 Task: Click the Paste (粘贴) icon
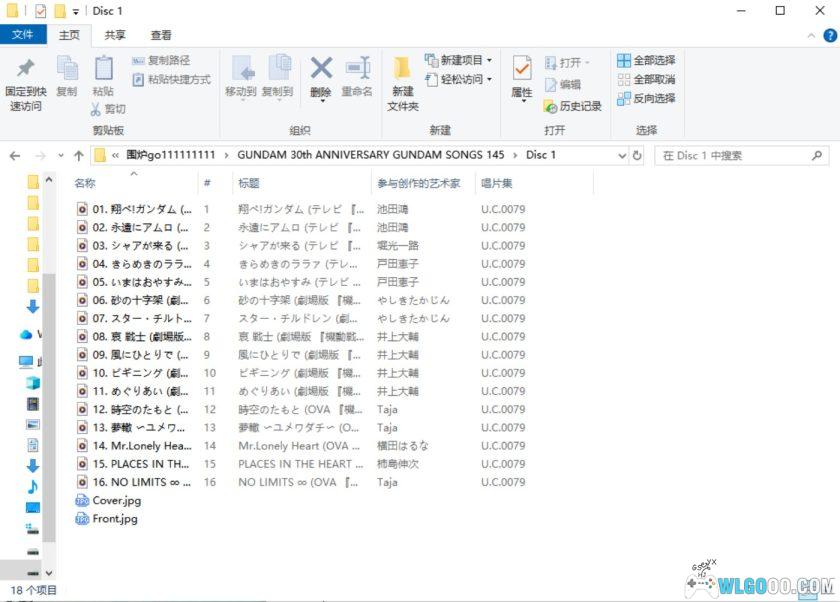104,70
